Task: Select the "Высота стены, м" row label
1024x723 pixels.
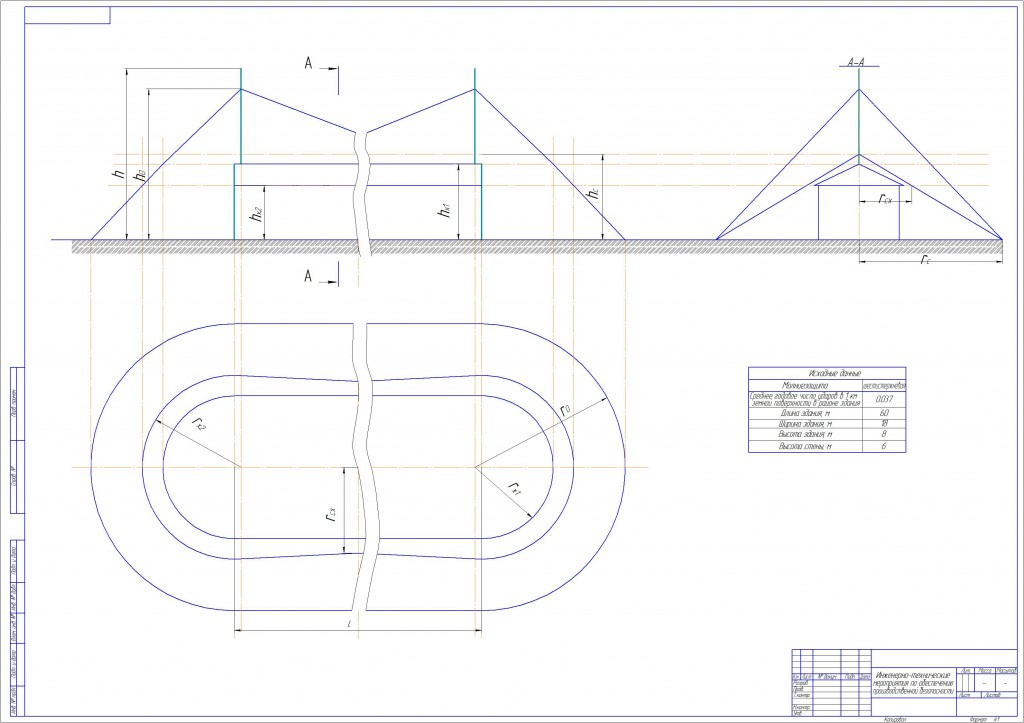Action: coord(805,447)
